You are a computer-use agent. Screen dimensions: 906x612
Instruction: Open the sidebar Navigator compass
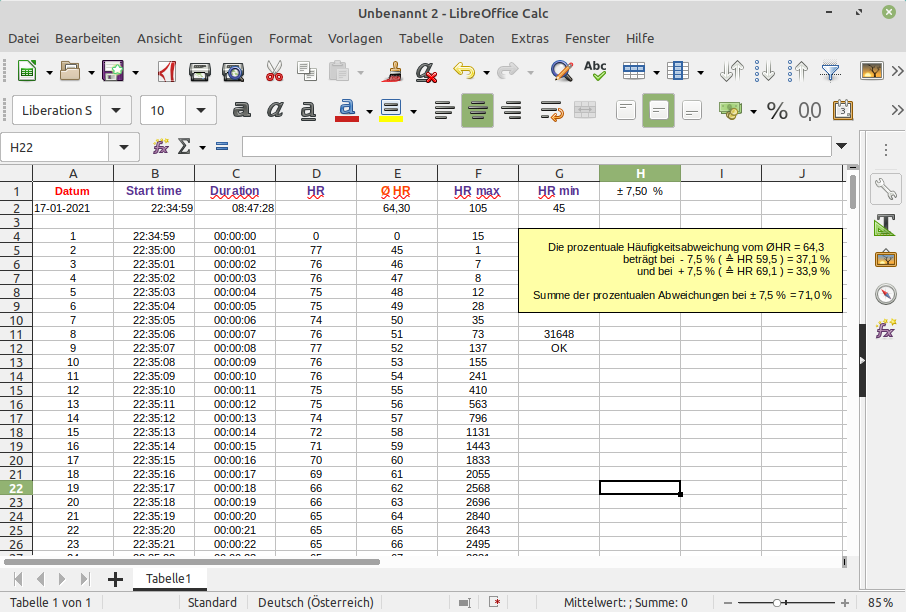coord(885,294)
